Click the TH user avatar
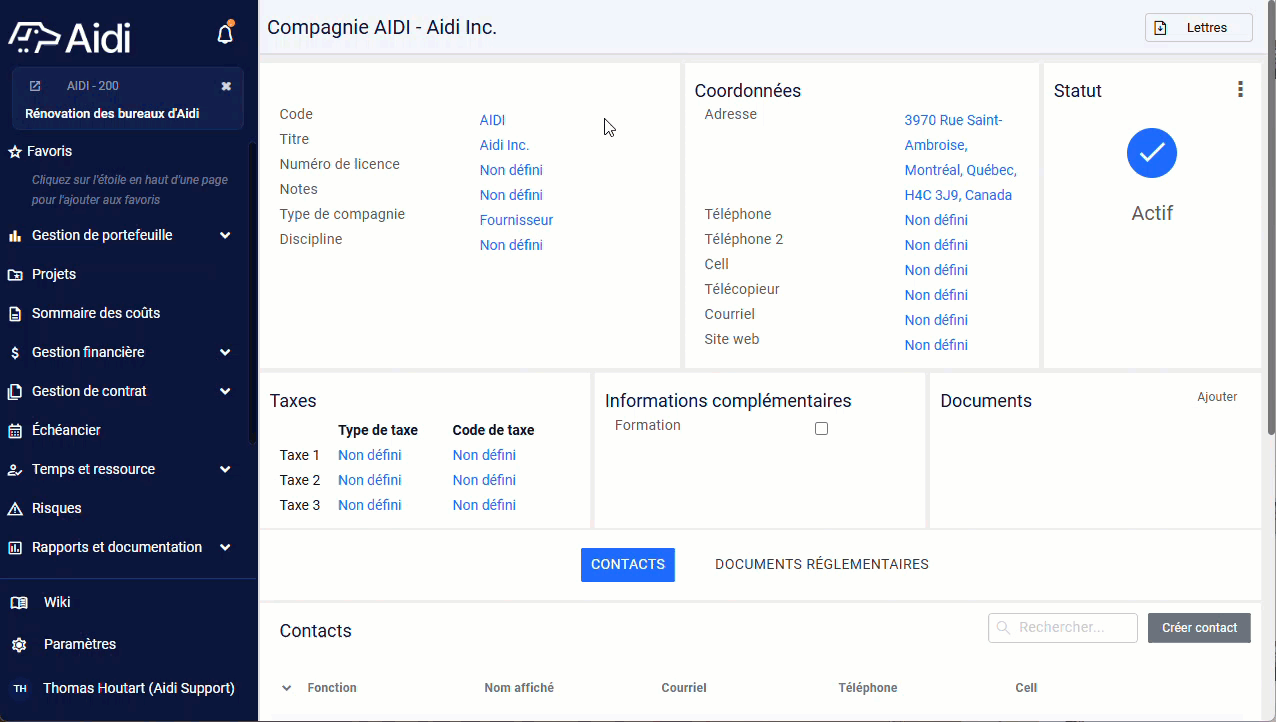 tap(20, 689)
